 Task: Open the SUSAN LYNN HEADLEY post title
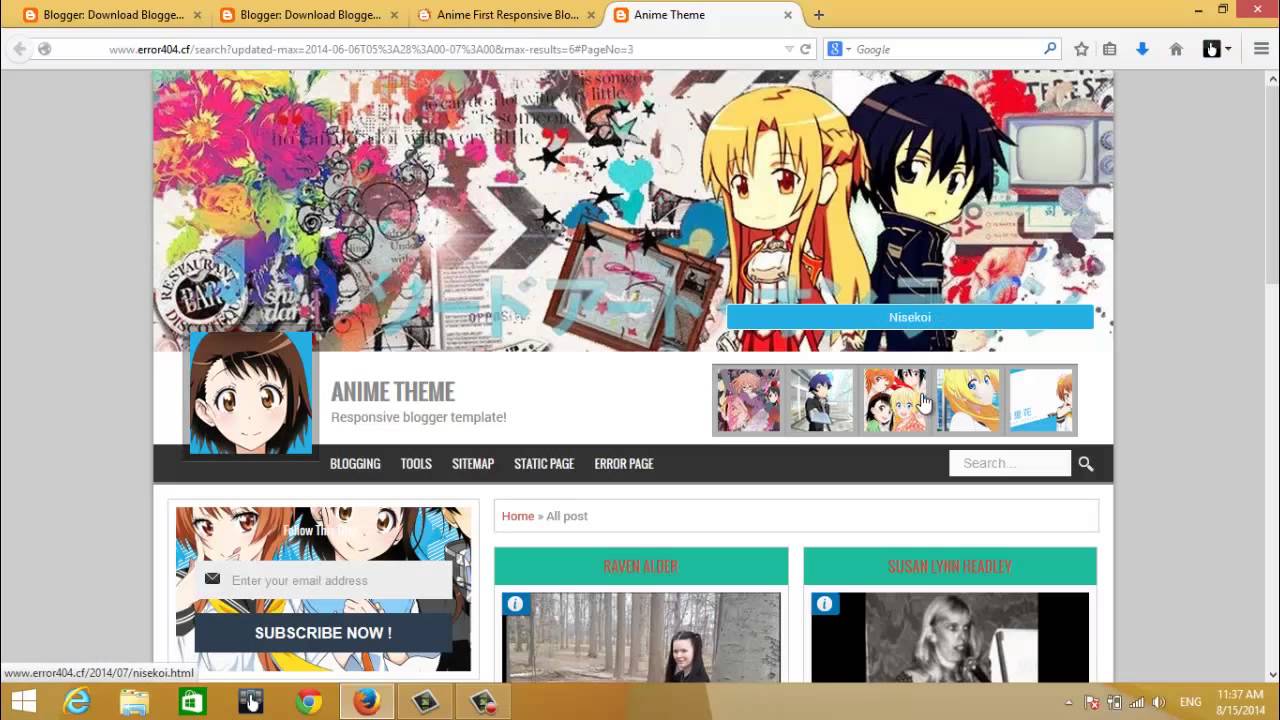[x=950, y=566]
